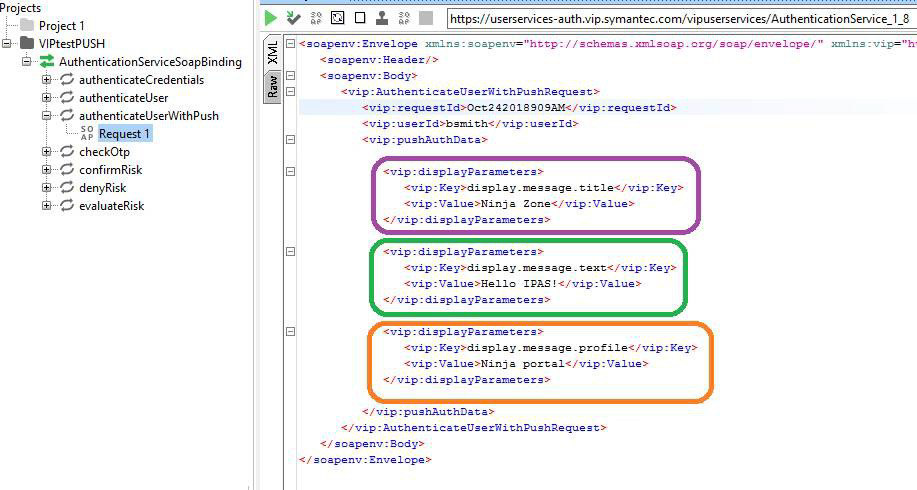This screenshot has width=917, height=490.
Task: Click the requestId value Oct242018909AM
Action: tap(516, 108)
